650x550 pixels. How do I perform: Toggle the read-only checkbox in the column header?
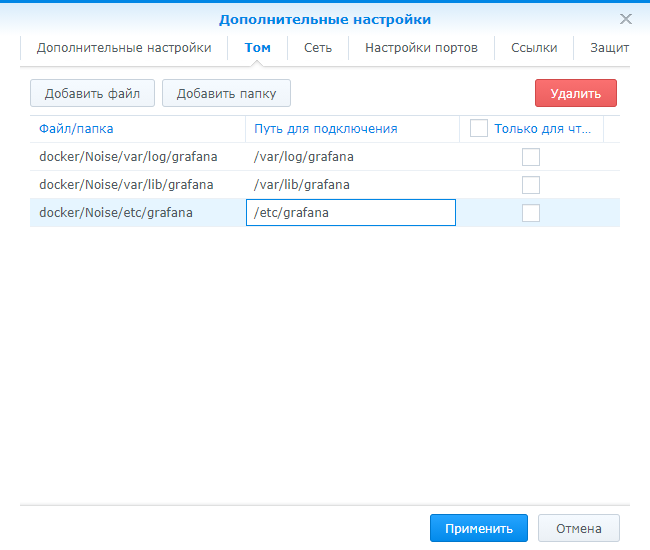point(479,128)
